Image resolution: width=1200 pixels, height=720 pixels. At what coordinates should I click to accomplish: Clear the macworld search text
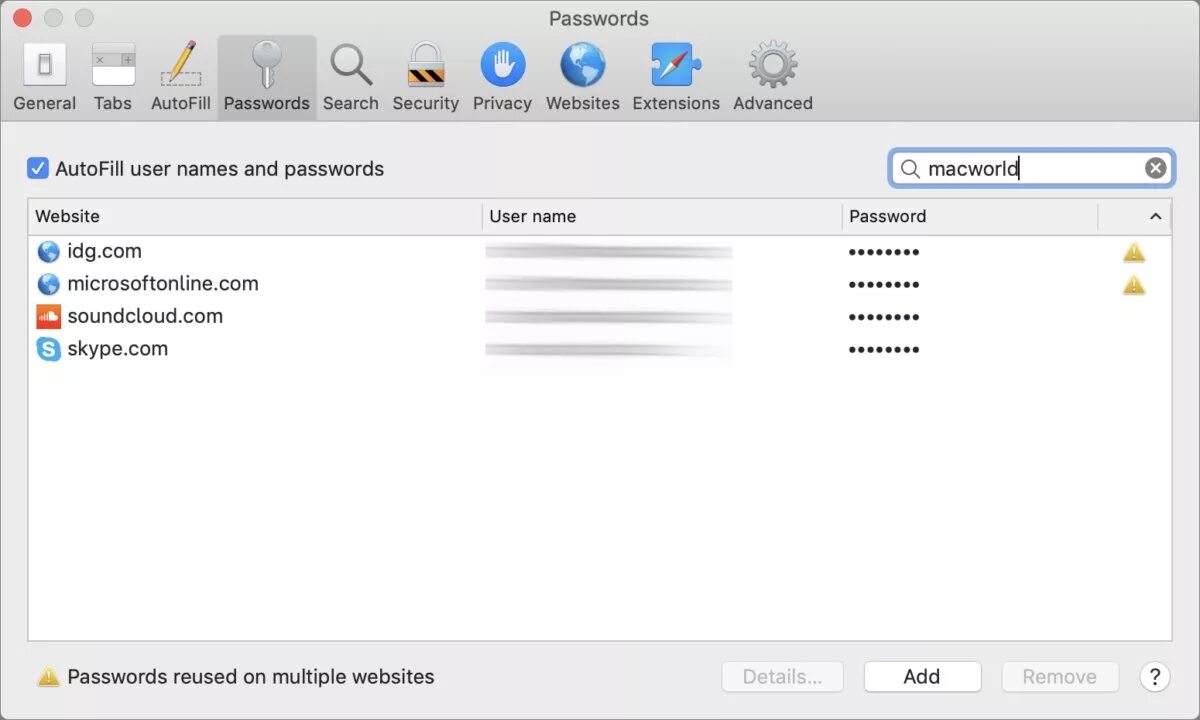click(x=1155, y=168)
